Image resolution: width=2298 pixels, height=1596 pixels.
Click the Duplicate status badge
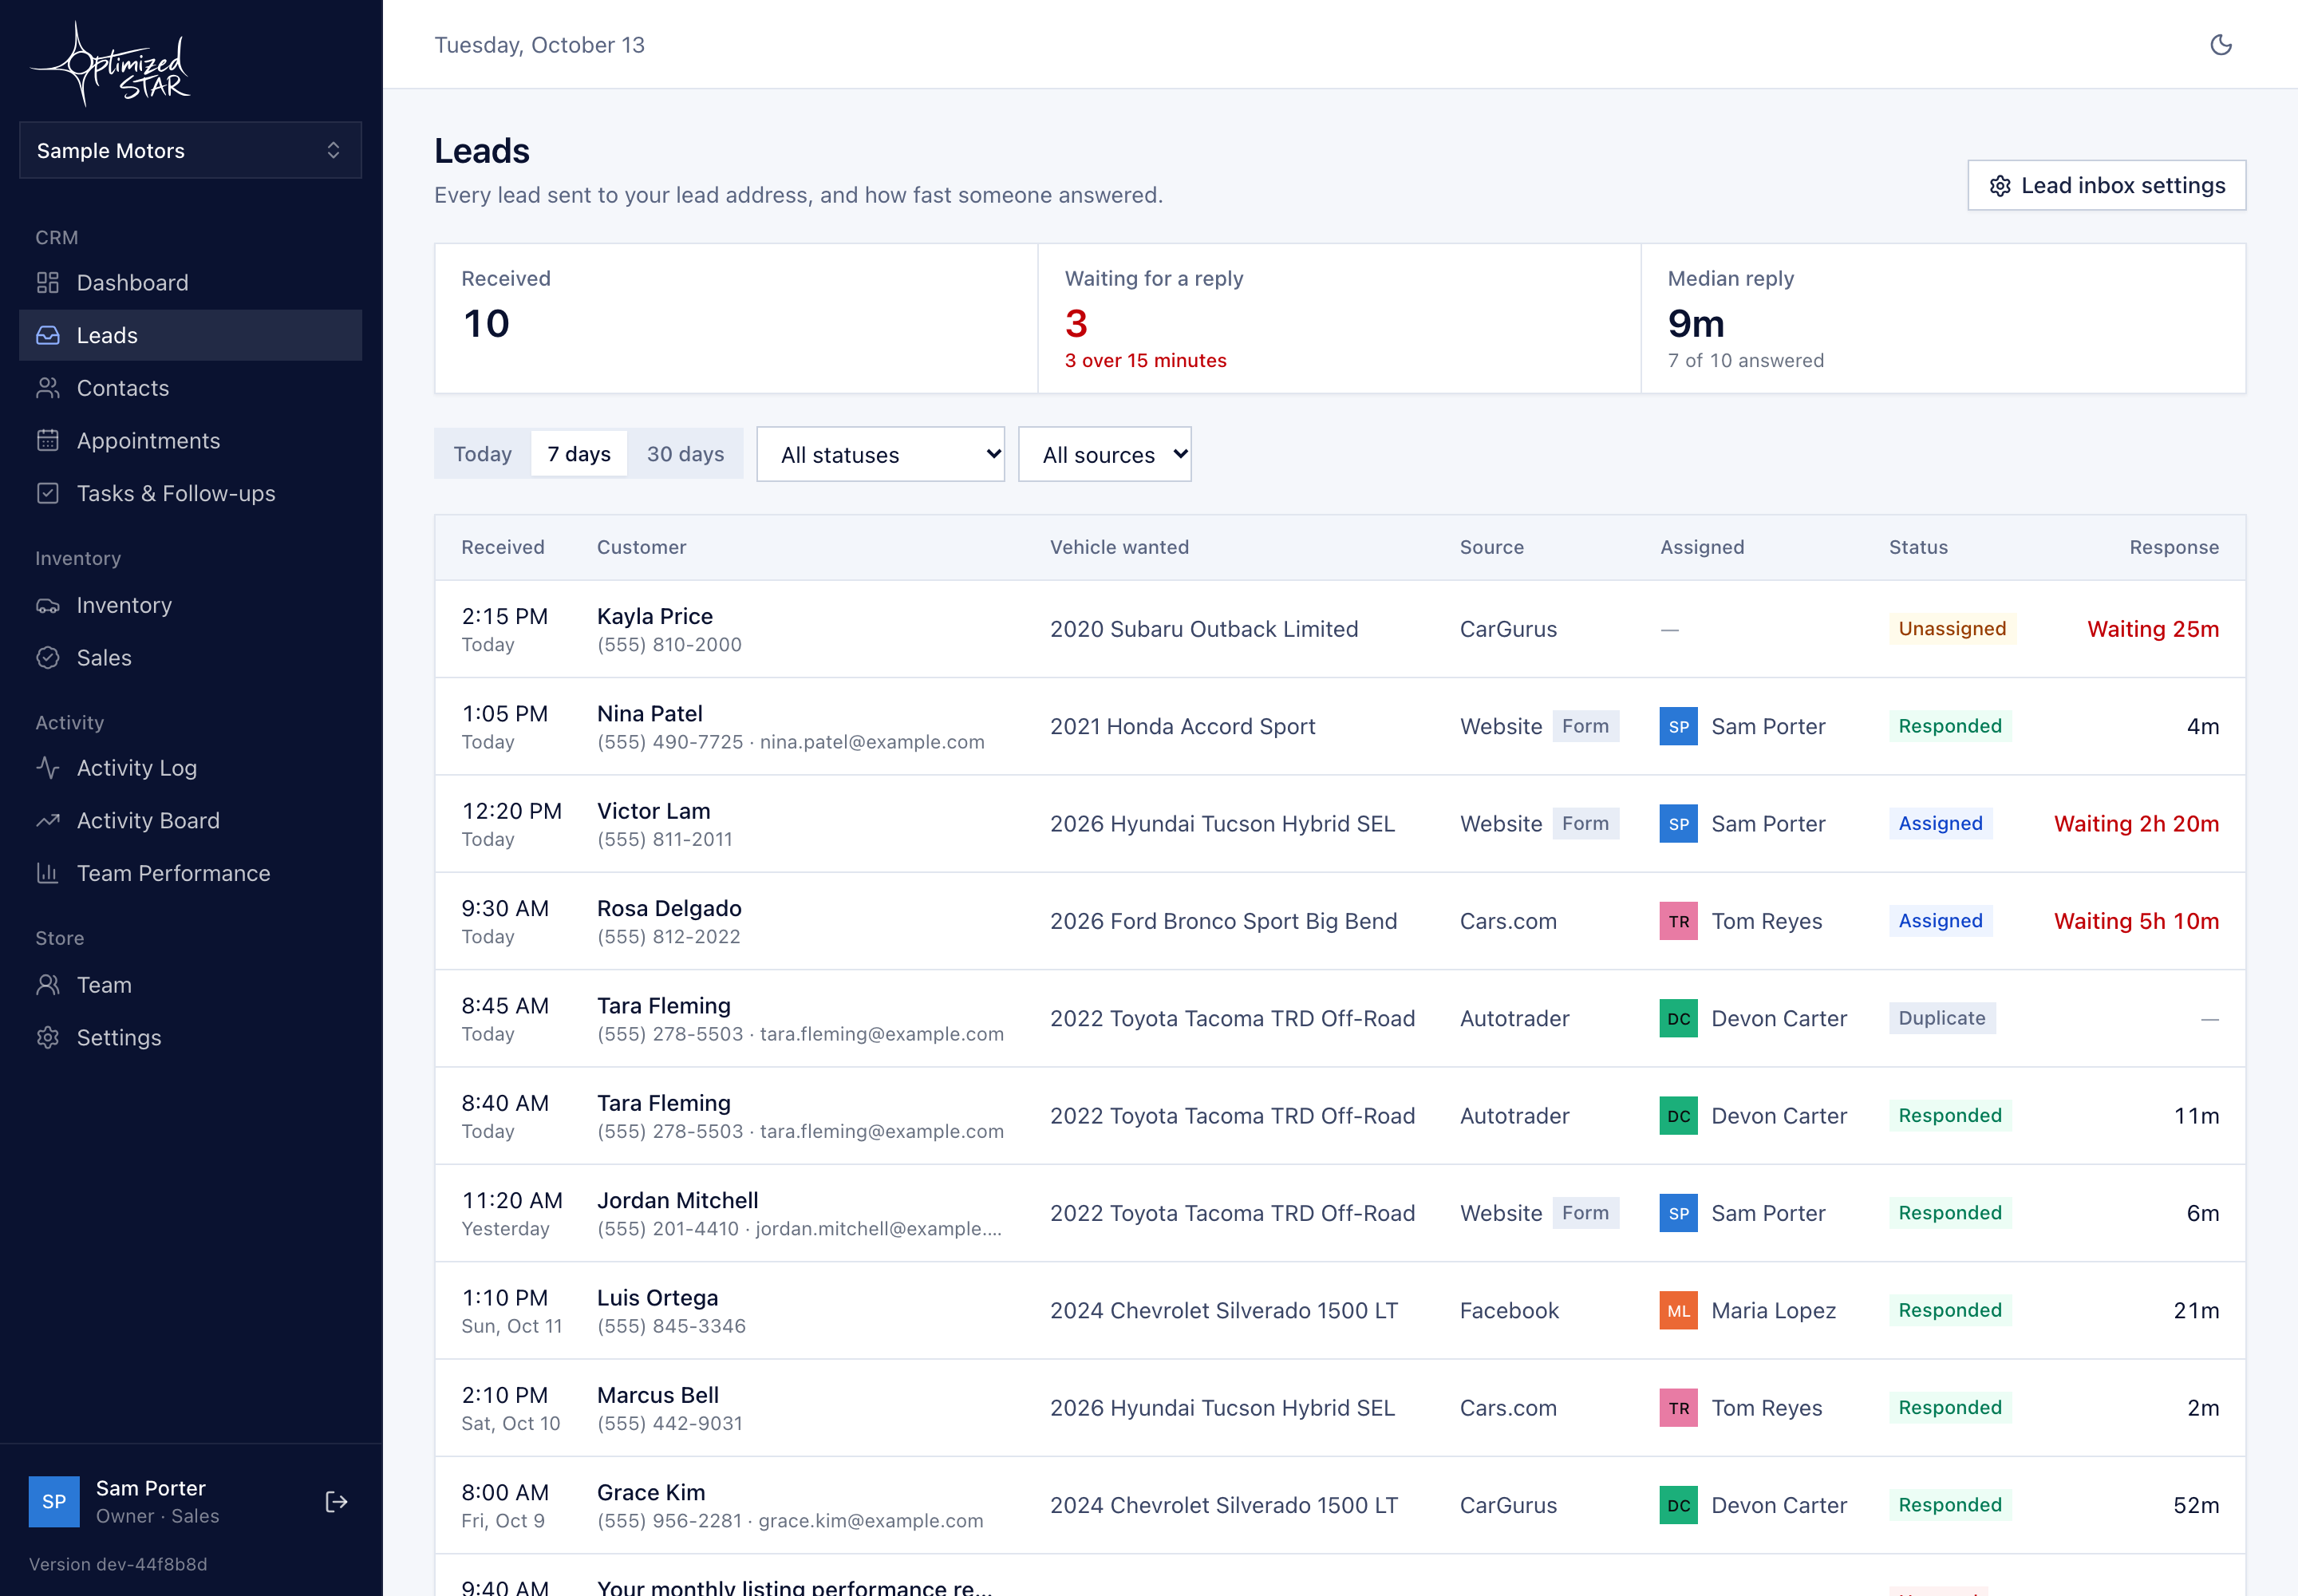click(x=1942, y=1018)
